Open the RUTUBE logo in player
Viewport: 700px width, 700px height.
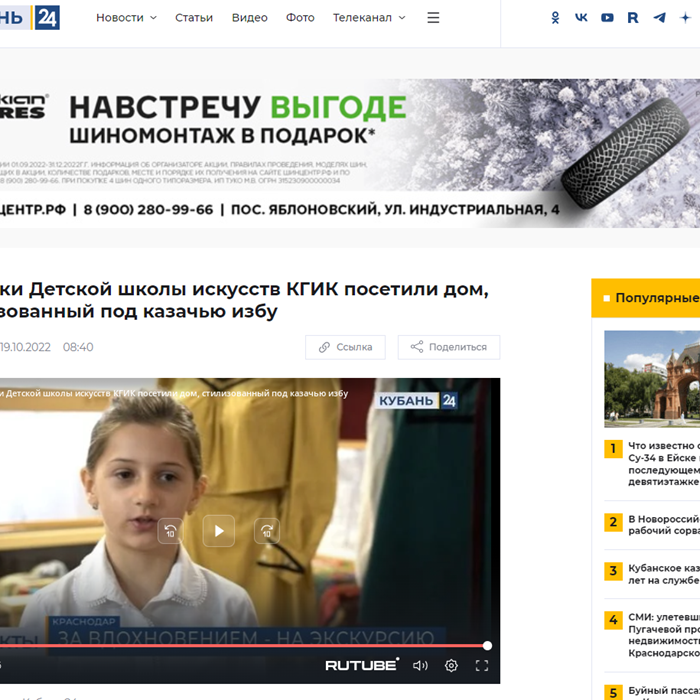click(362, 665)
